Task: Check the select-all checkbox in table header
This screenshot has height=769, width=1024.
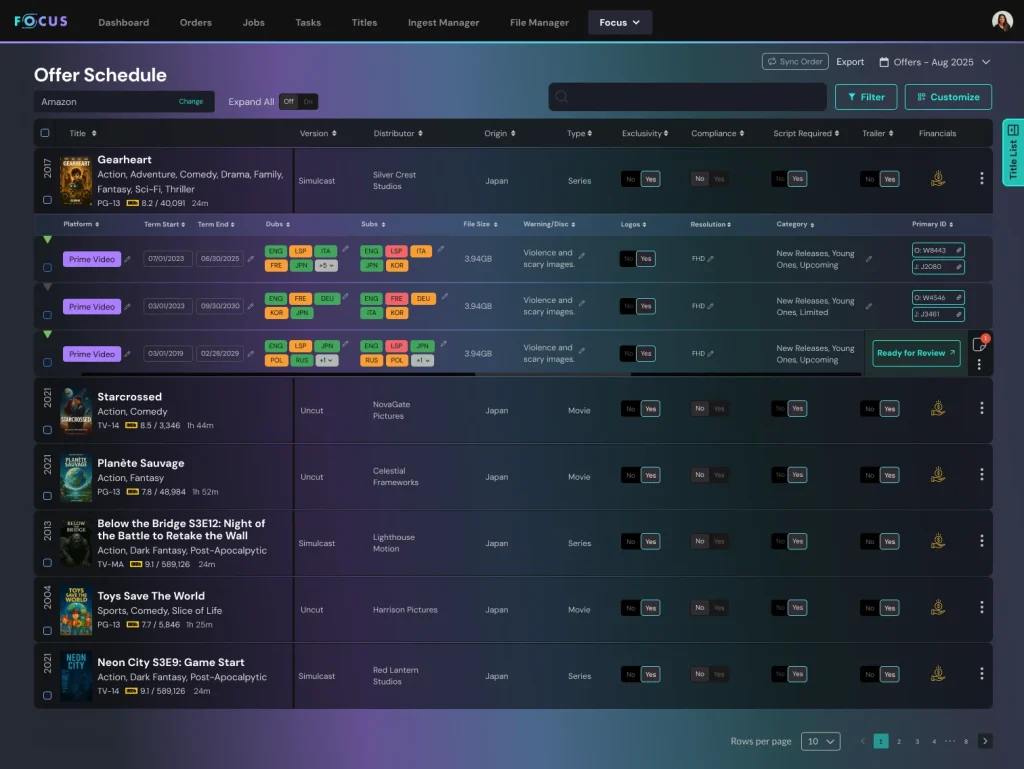Action: (45, 133)
